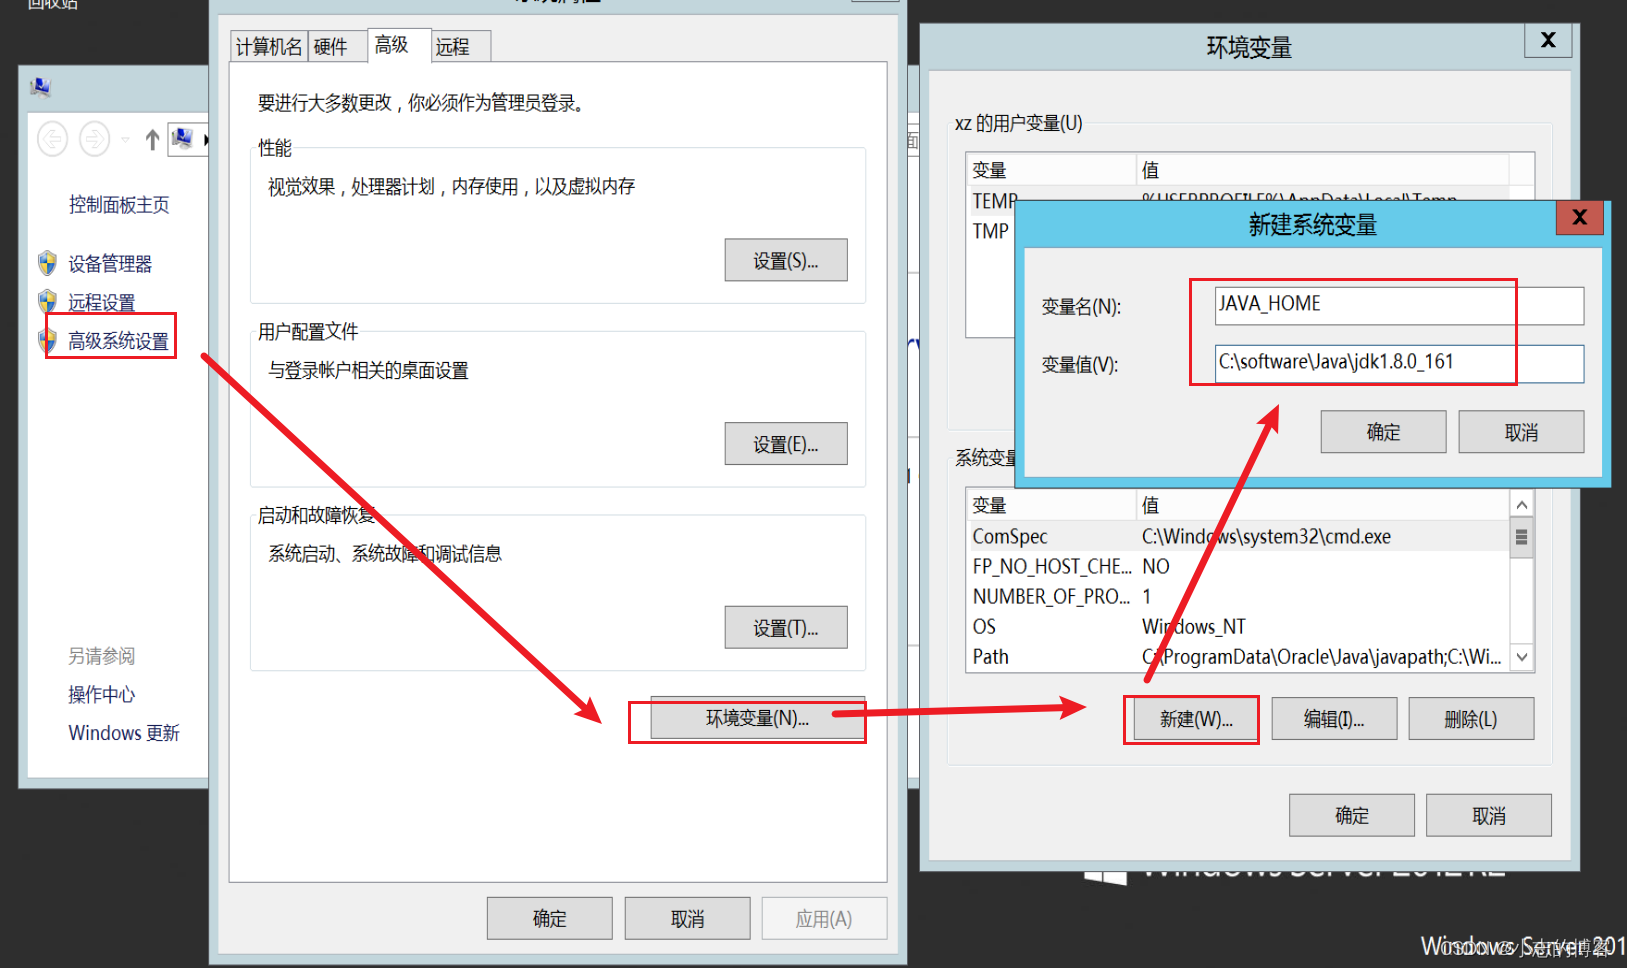Click scroll up arrow of system variables list
This screenshot has width=1627, height=968.
1522,505
